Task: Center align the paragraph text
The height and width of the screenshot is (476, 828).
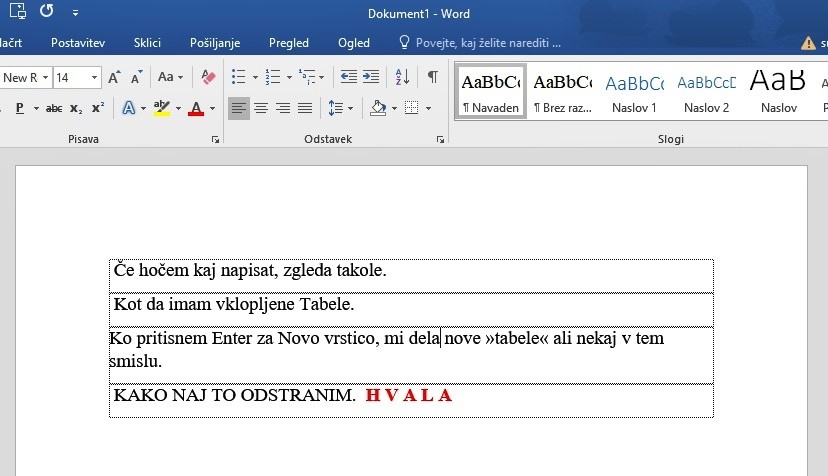Action: [x=261, y=108]
